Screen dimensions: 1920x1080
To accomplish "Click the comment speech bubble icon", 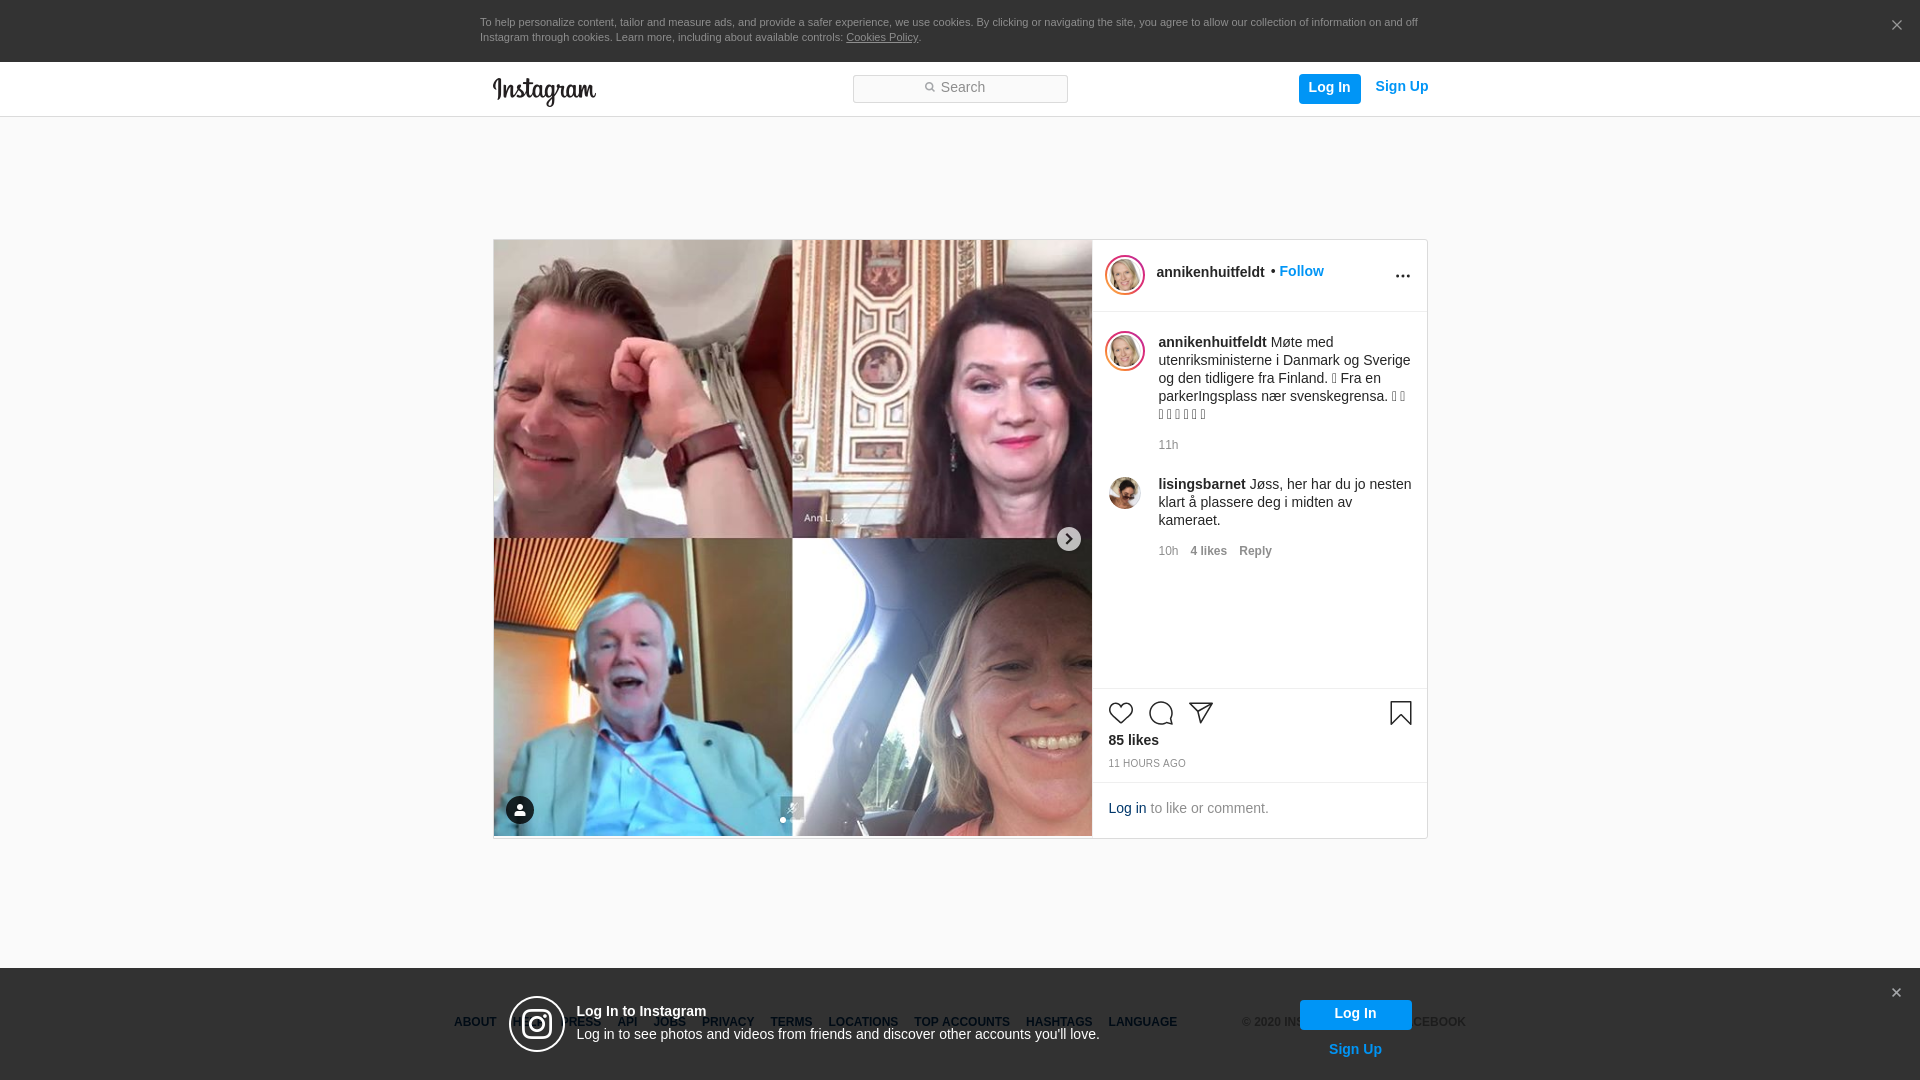I will [1160, 713].
